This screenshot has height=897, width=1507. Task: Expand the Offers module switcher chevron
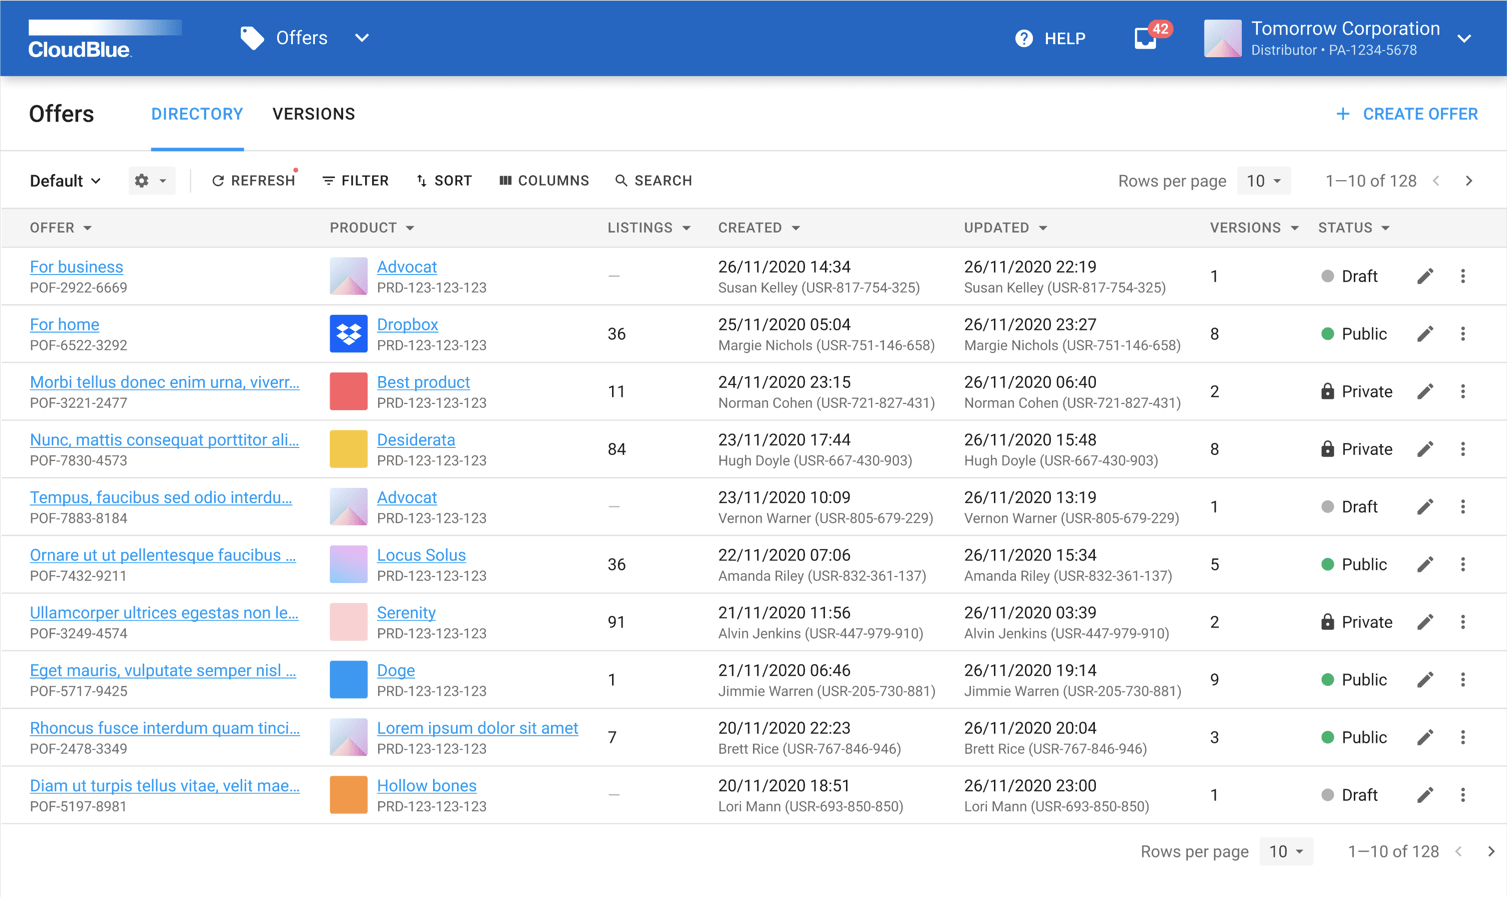pyautogui.click(x=361, y=38)
